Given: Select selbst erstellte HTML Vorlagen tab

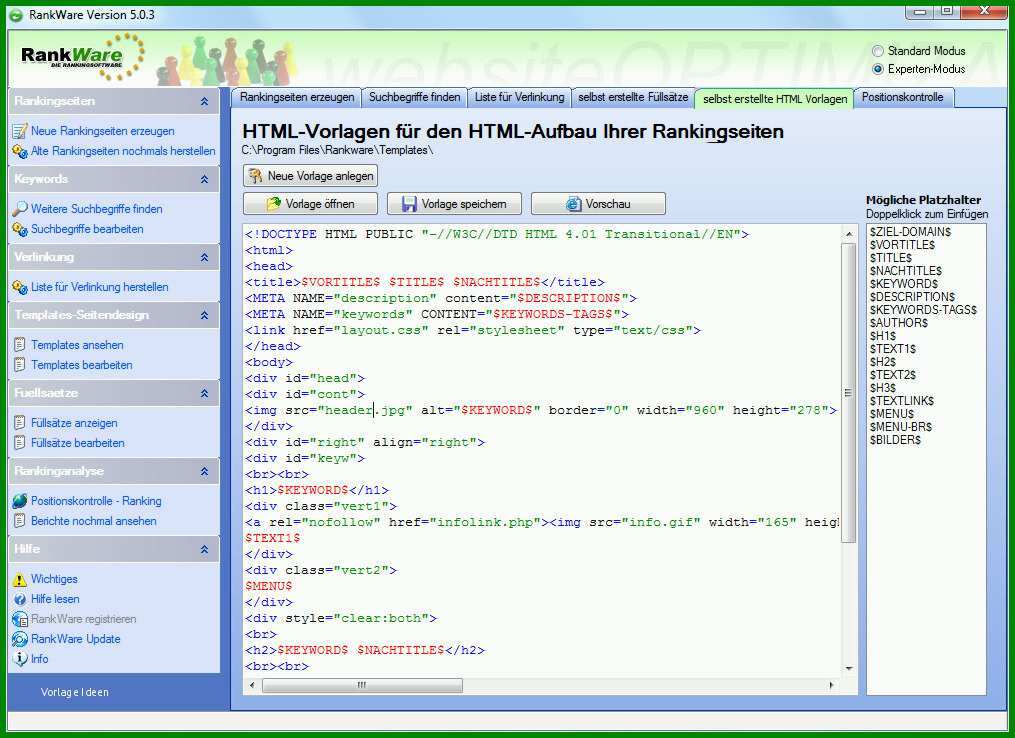Looking at the screenshot, I should [x=775, y=98].
